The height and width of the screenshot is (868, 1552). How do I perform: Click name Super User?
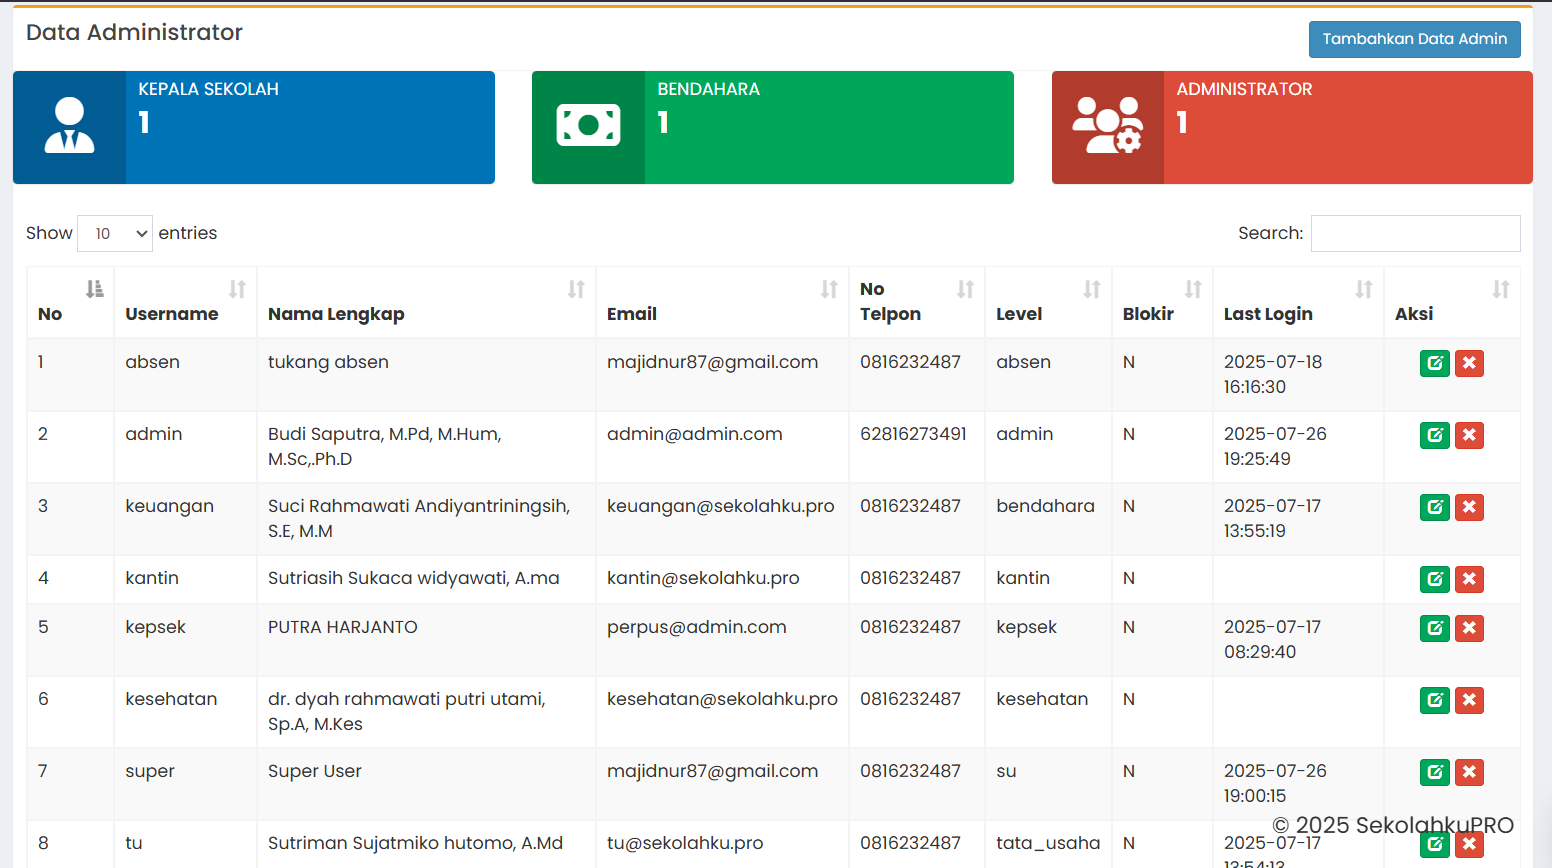pyautogui.click(x=315, y=771)
